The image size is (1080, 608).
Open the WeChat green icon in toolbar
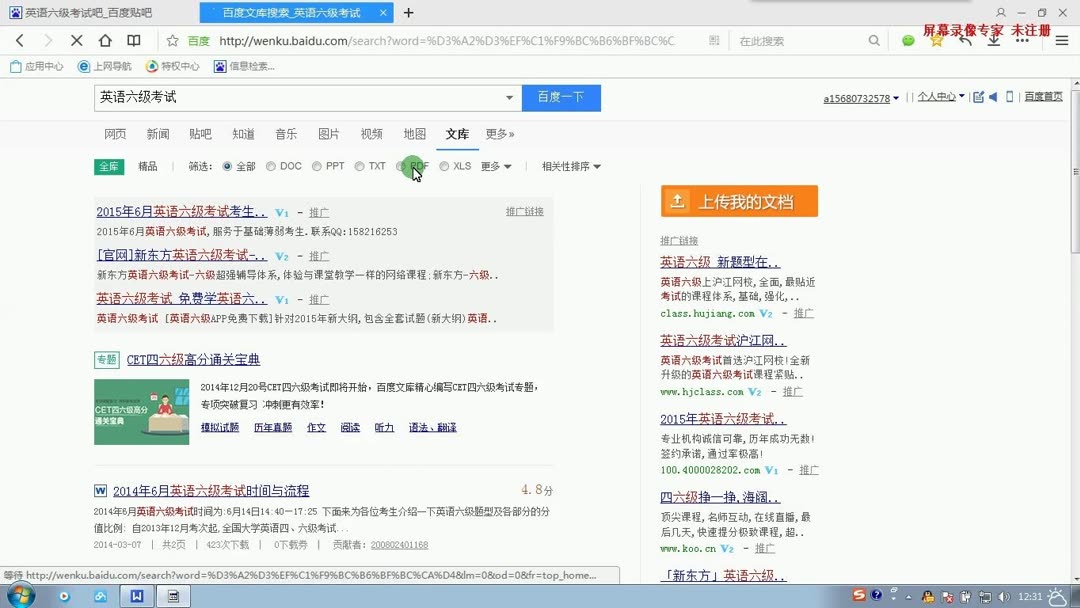click(x=908, y=41)
